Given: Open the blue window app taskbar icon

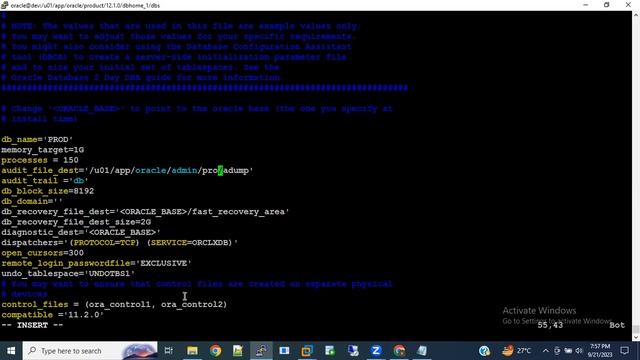Looking at the screenshot, I should (284, 351).
